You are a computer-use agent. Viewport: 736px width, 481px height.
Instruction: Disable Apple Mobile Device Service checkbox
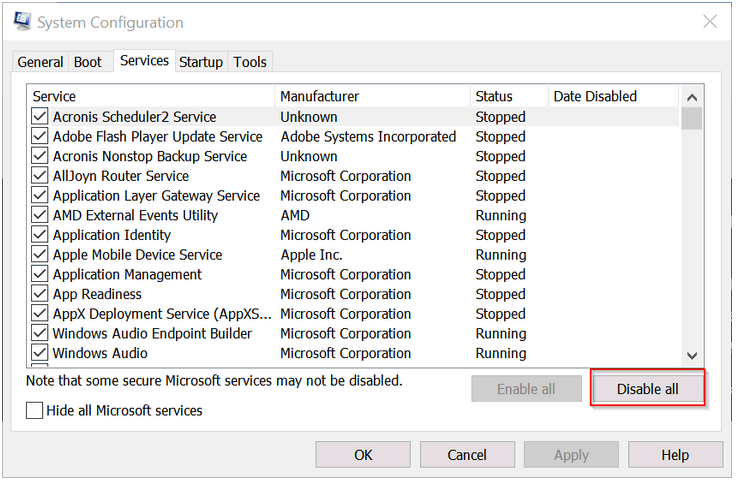39,254
